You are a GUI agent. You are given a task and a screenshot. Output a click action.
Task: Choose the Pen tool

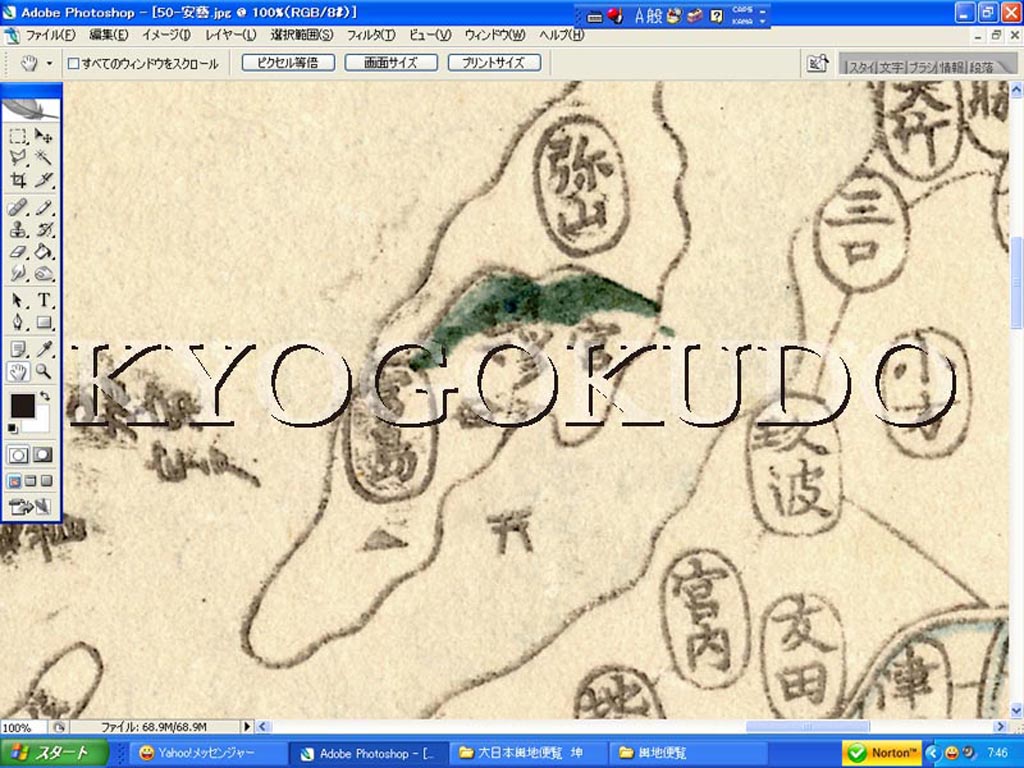[18, 322]
